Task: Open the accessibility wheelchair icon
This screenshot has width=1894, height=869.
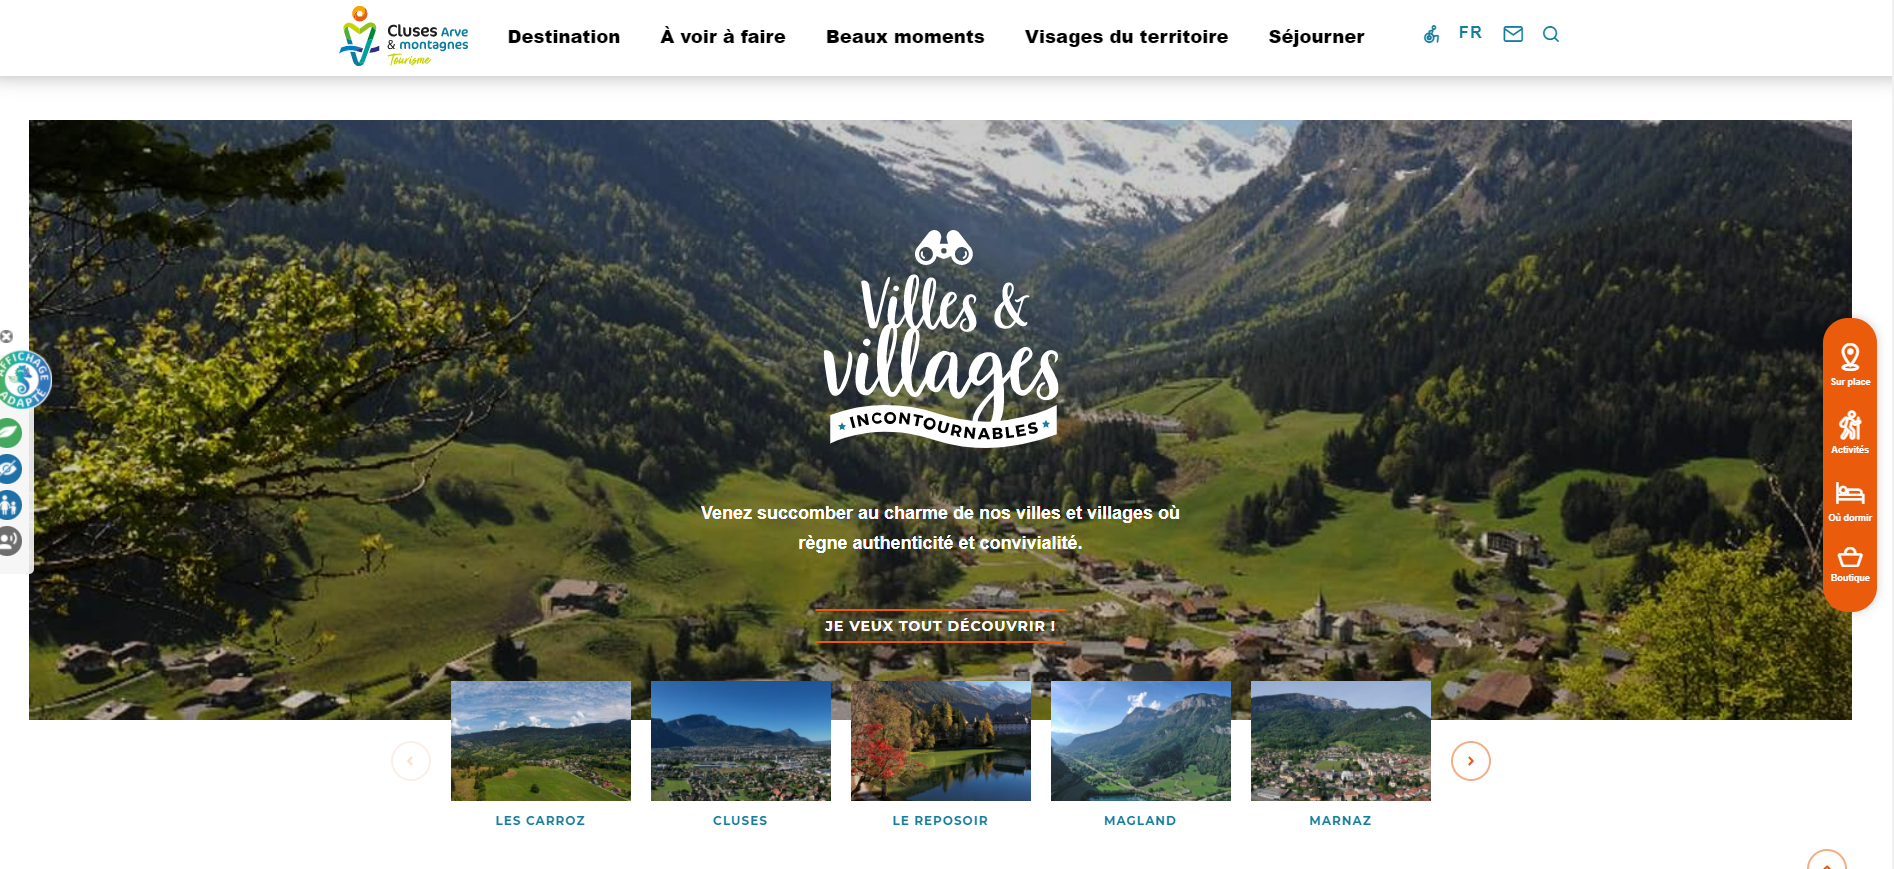Action: (x=1431, y=35)
